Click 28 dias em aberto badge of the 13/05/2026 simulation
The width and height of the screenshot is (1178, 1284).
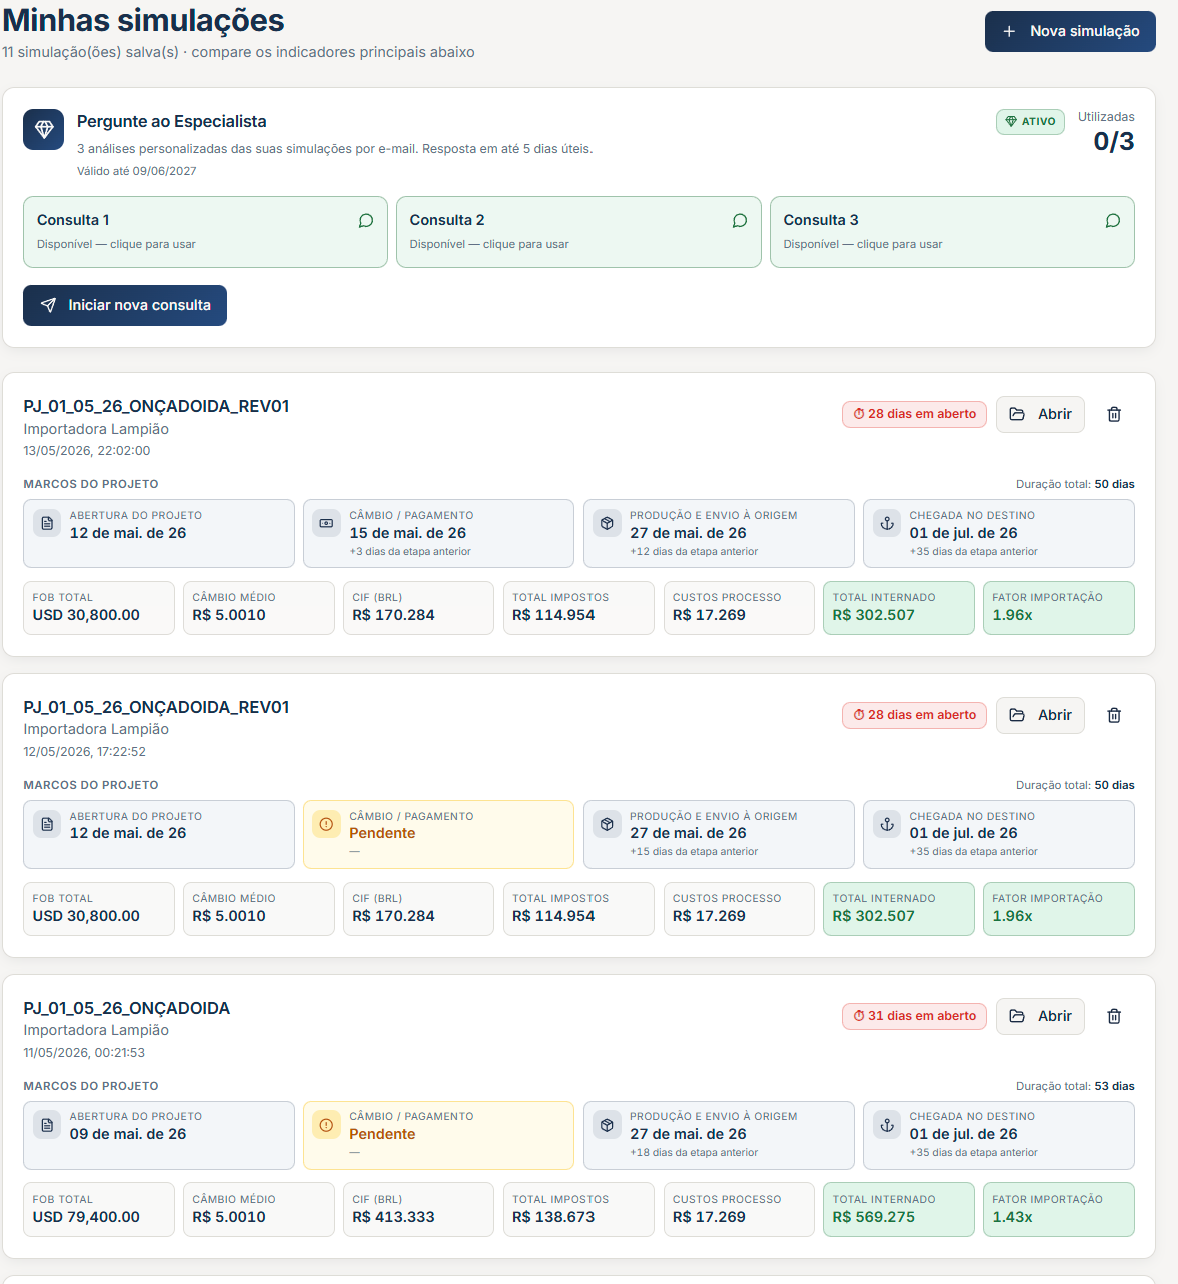pyautogui.click(x=914, y=414)
